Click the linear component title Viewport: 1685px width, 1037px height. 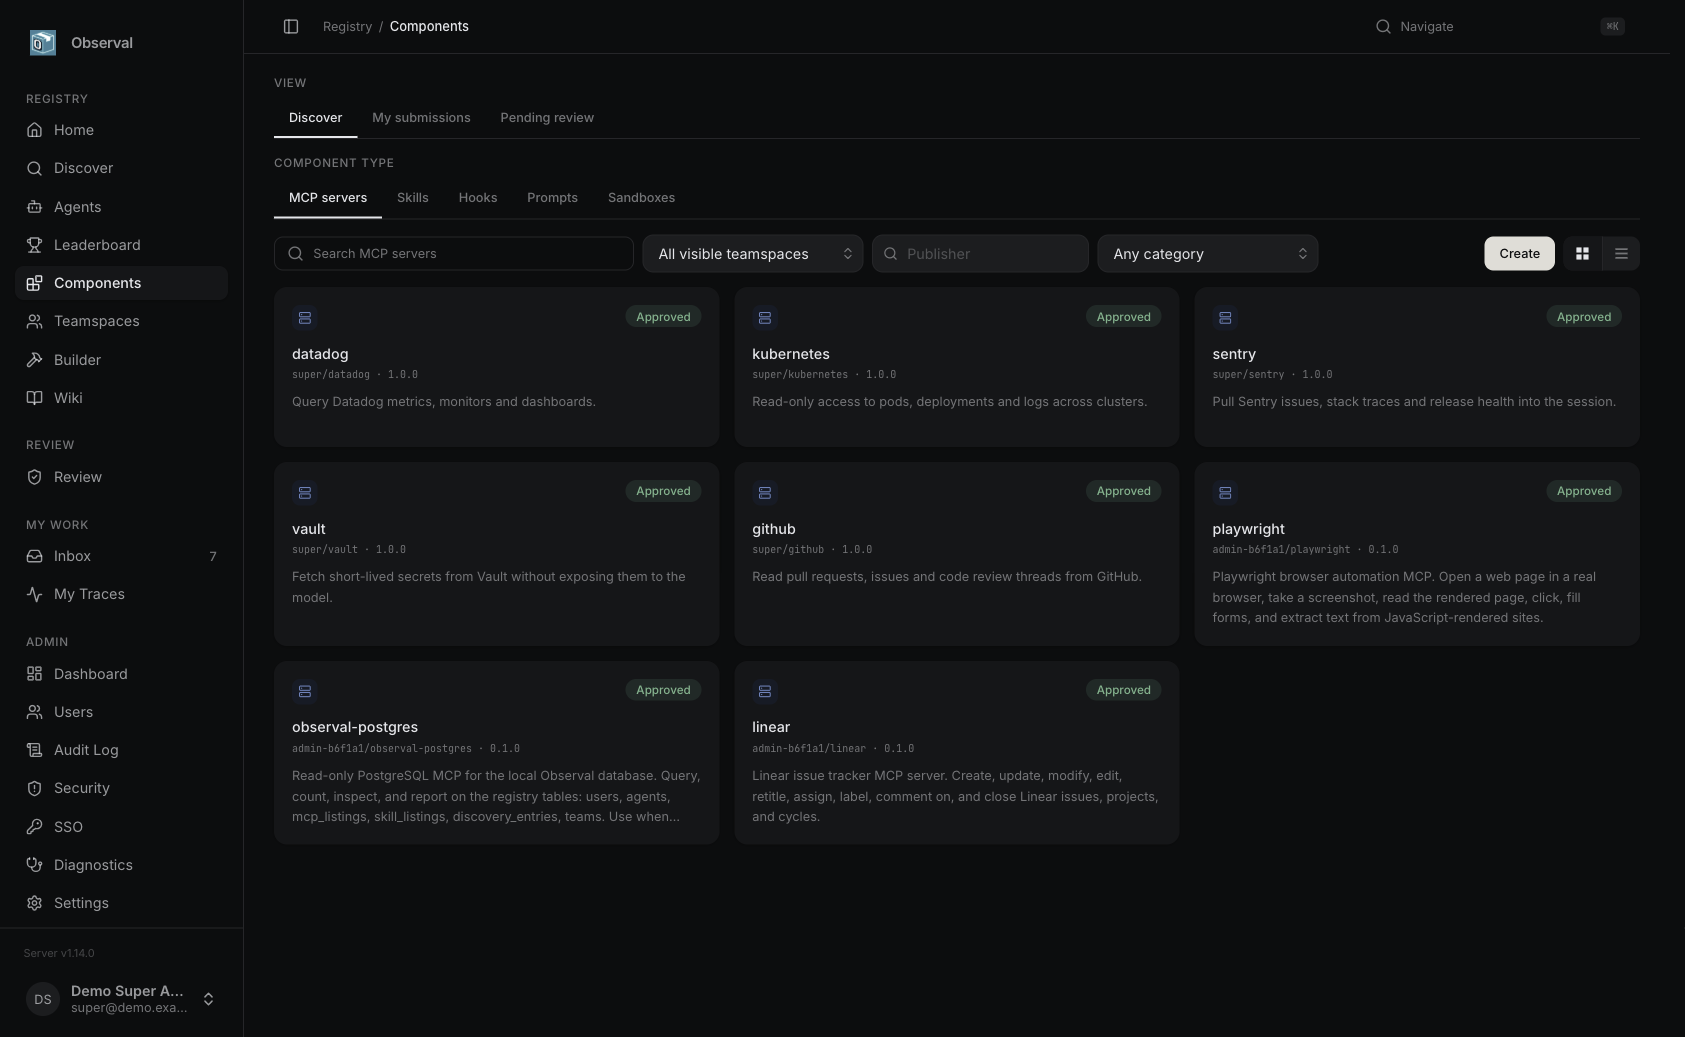tap(771, 727)
